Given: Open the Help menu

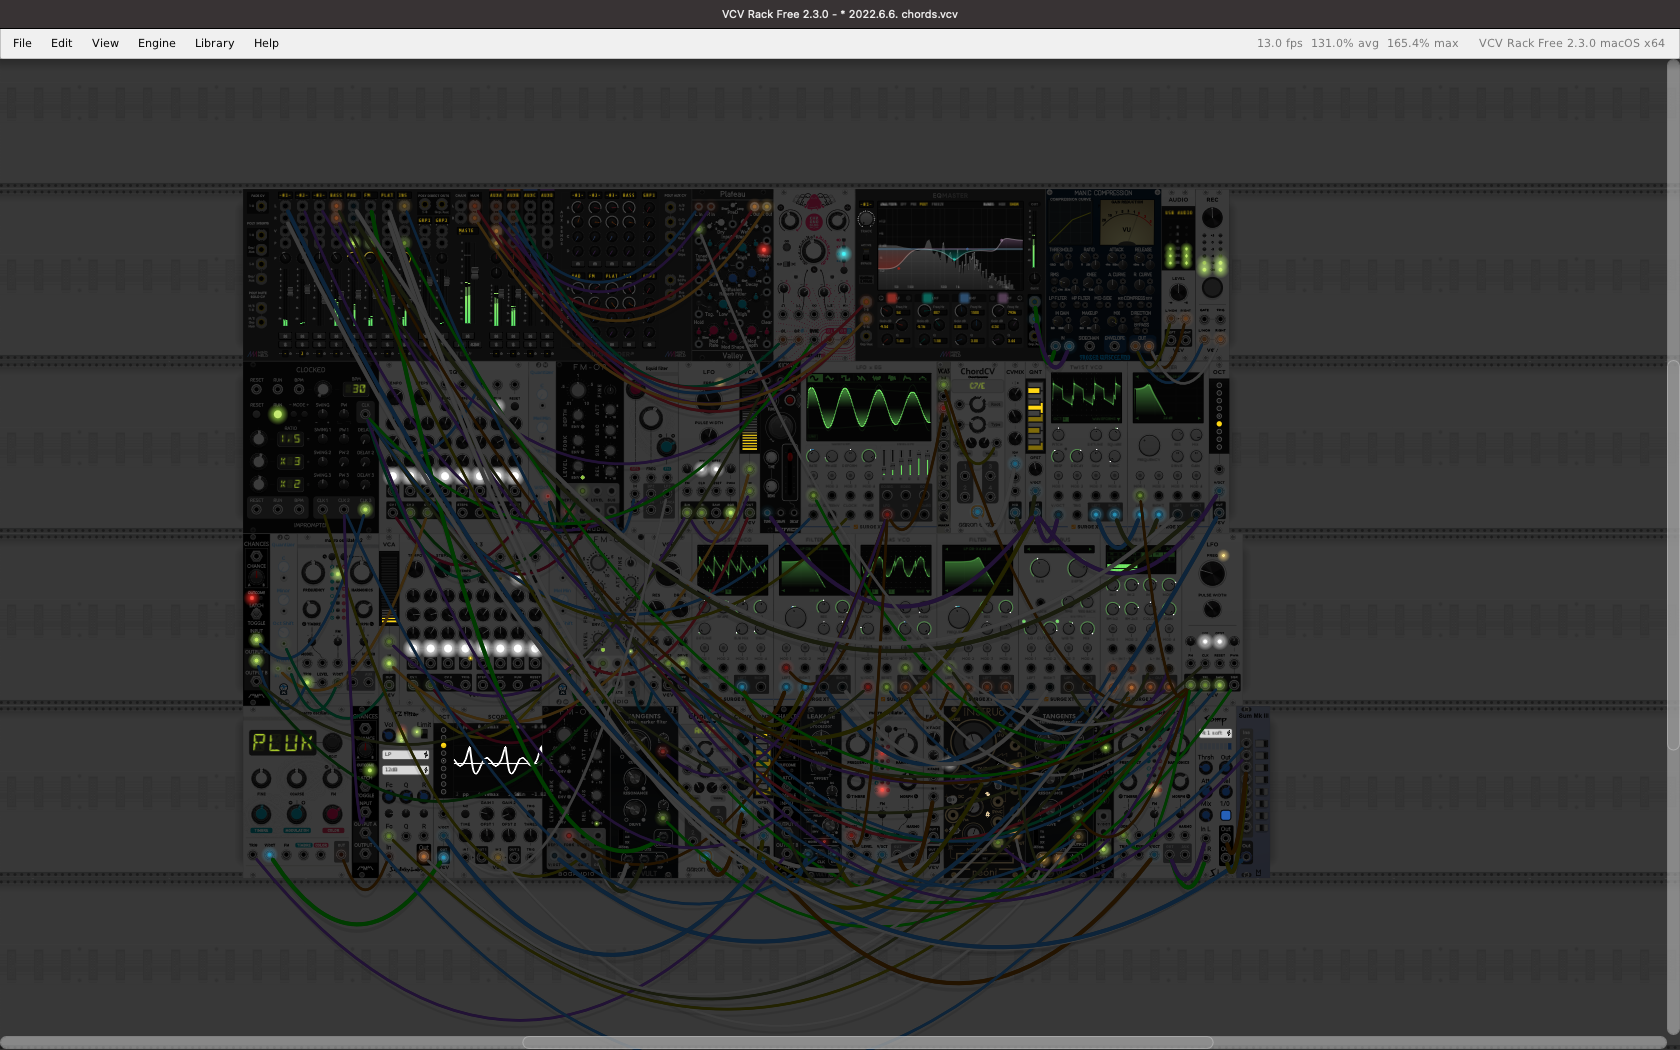Looking at the screenshot, I should pos(266,43).
